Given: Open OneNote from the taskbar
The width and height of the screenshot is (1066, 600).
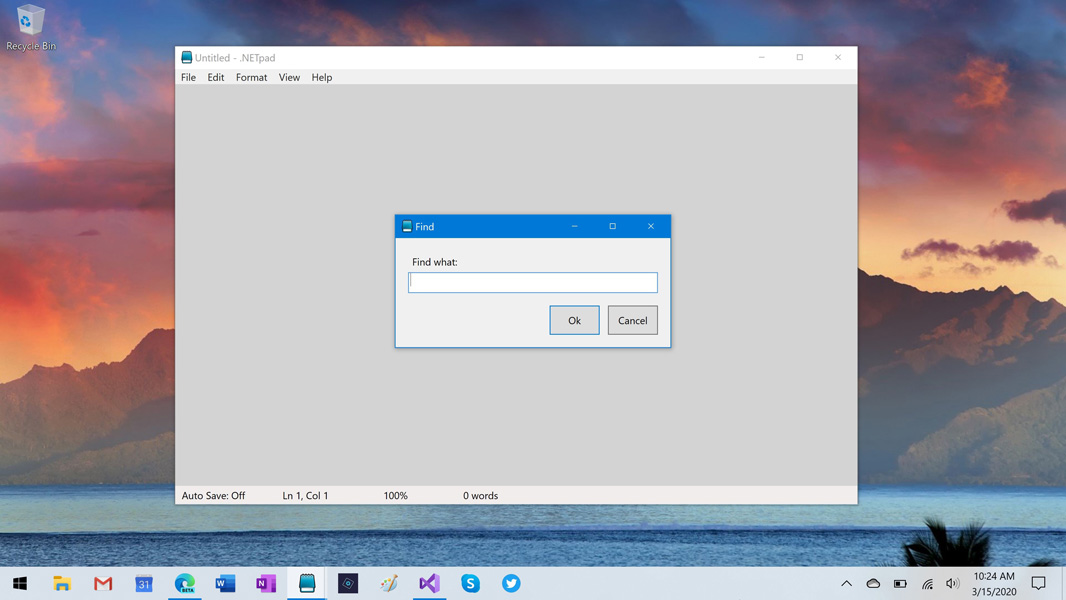Looking at the screenshot, I should tap(266, 584).
